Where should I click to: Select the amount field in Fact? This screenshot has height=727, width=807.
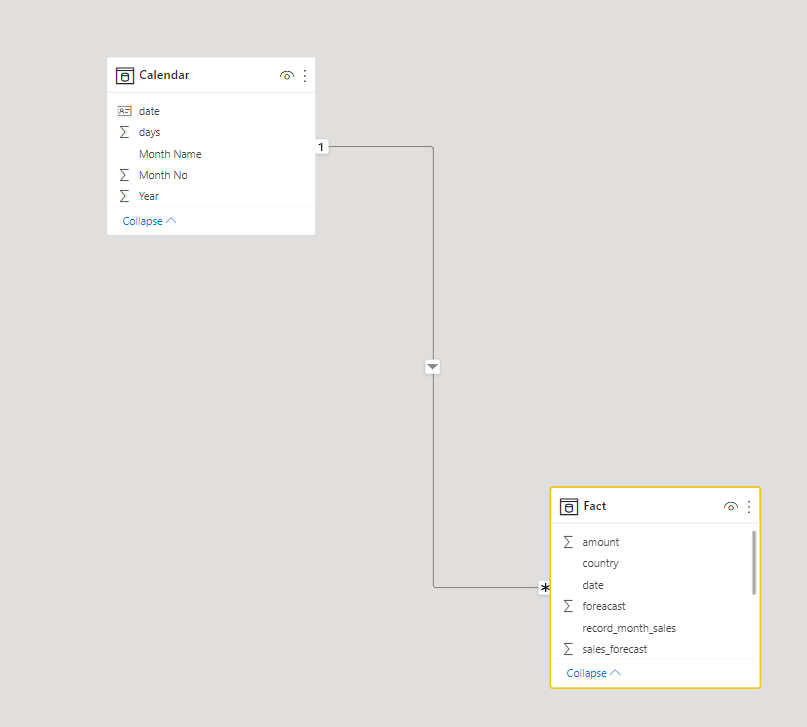[x=651, y=542]
